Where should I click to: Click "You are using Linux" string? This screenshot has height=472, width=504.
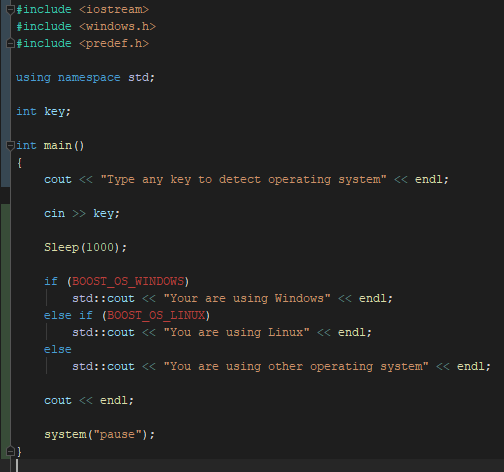[236, 332]
